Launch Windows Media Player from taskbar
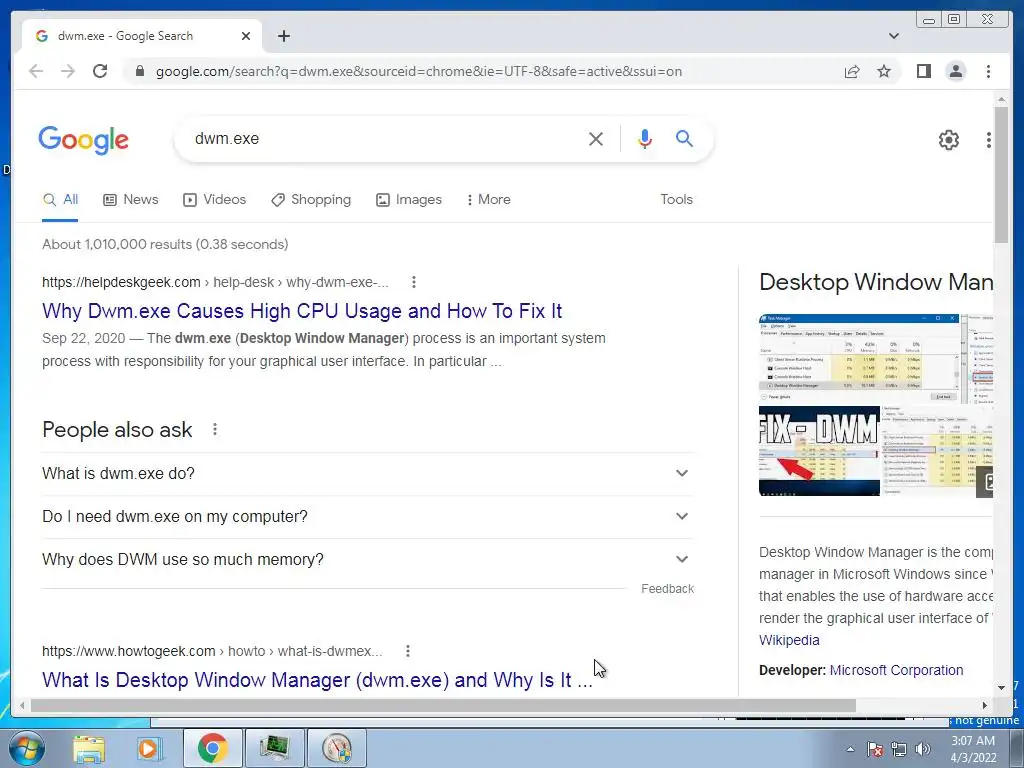This screenshot has width=1024, height=768. [148, 748]
